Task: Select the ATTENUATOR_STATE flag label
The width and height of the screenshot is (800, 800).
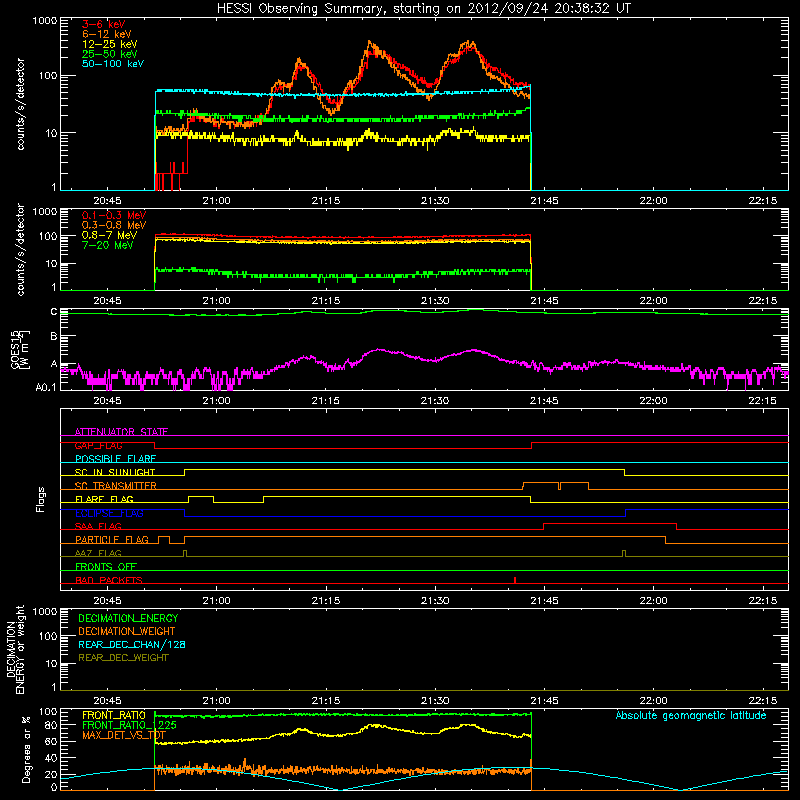Action: [x=121, y=432]
